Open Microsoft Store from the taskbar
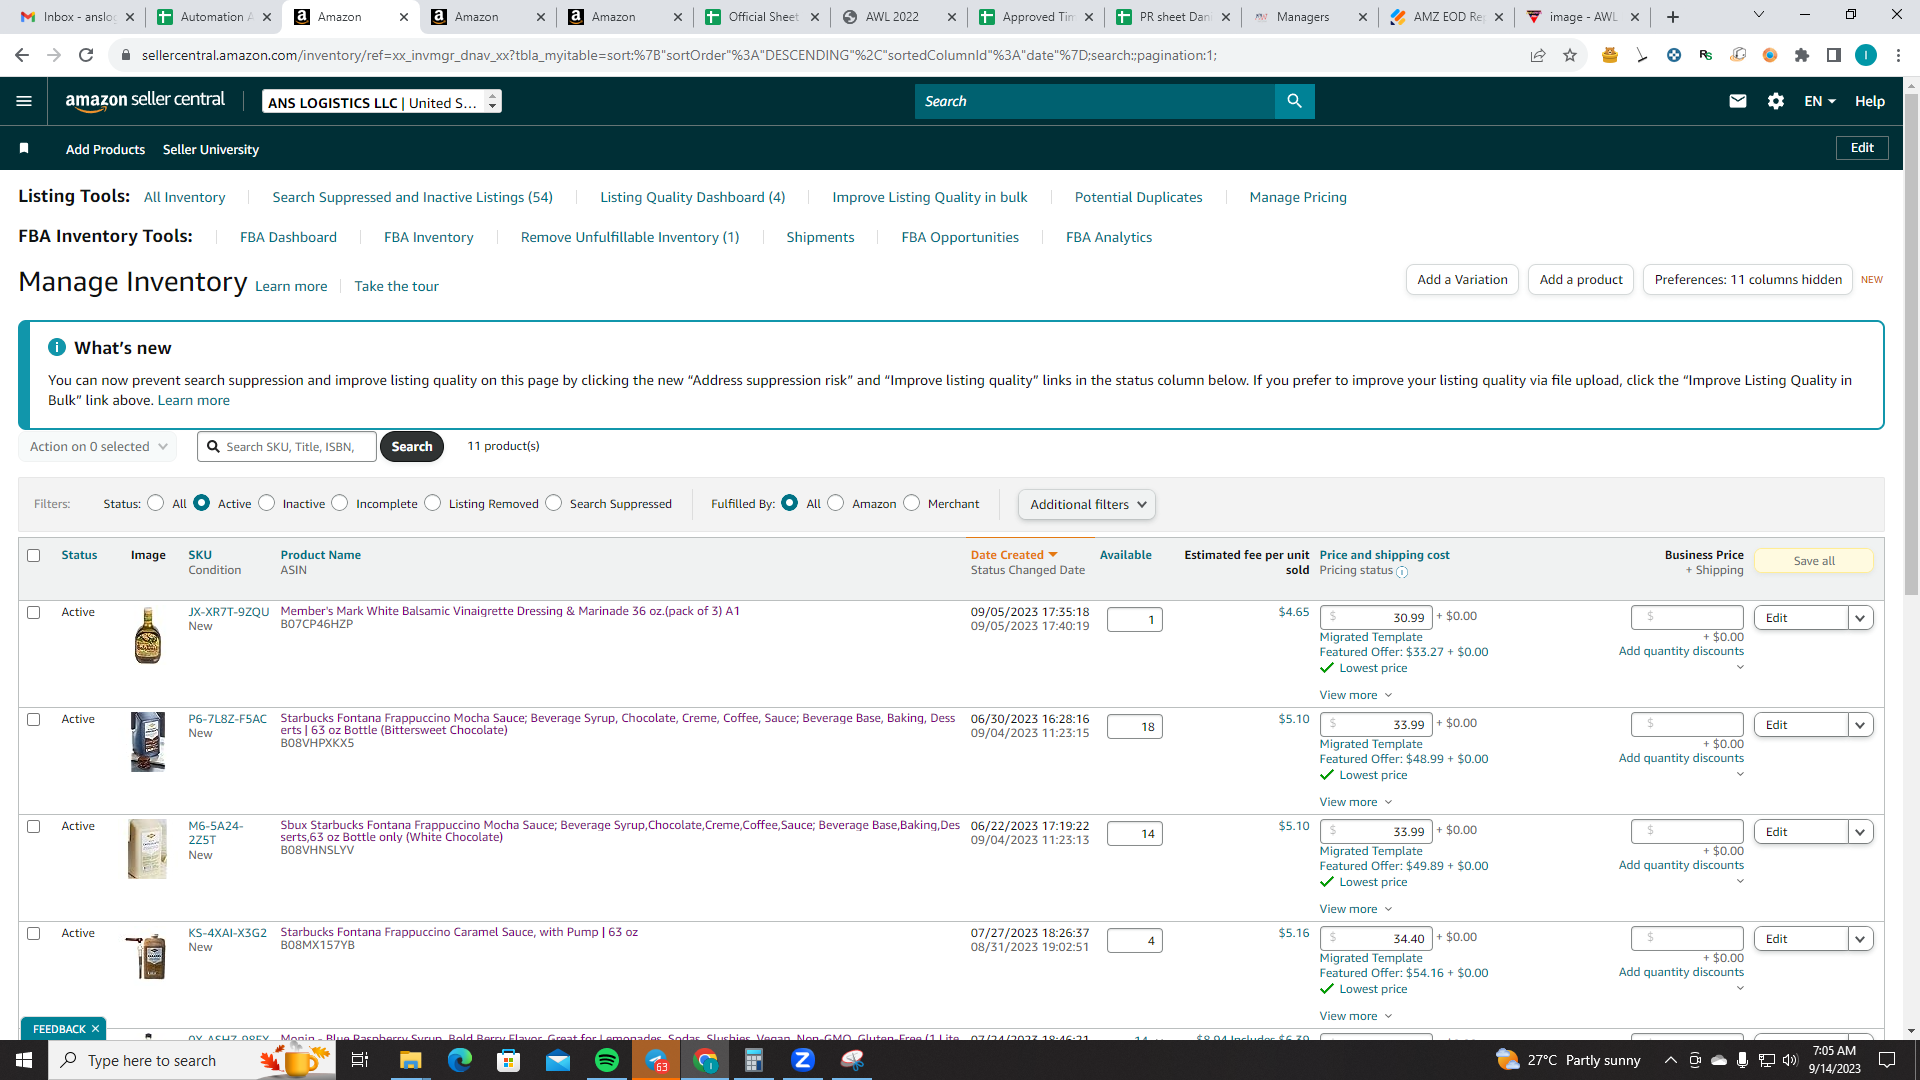This screenshot has width=1920, height=1080. [x=509, y=1060]
